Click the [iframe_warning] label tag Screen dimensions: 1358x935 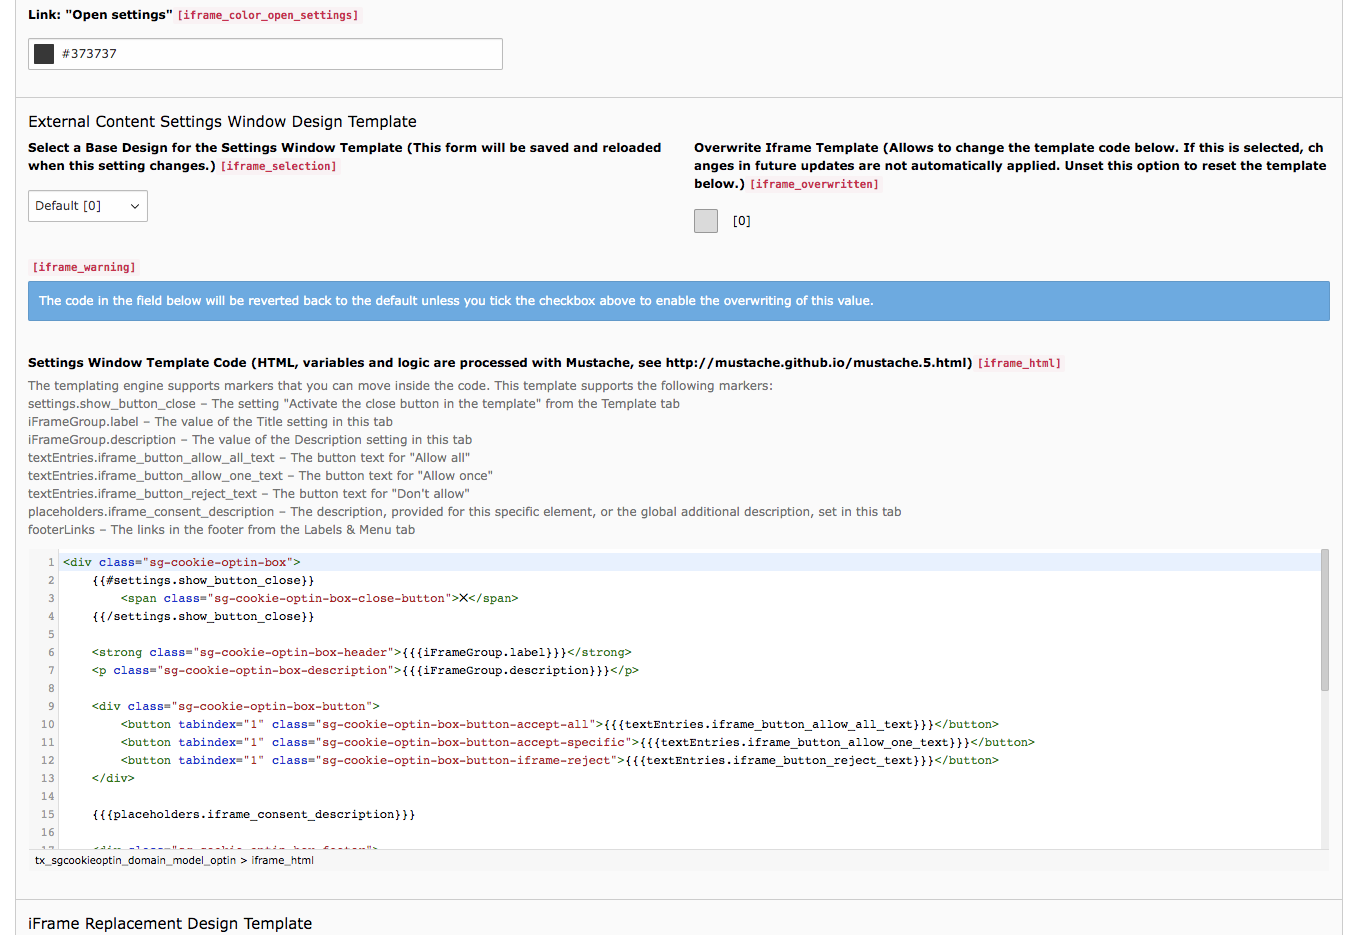pyautogui.click(x=83, y=267)
